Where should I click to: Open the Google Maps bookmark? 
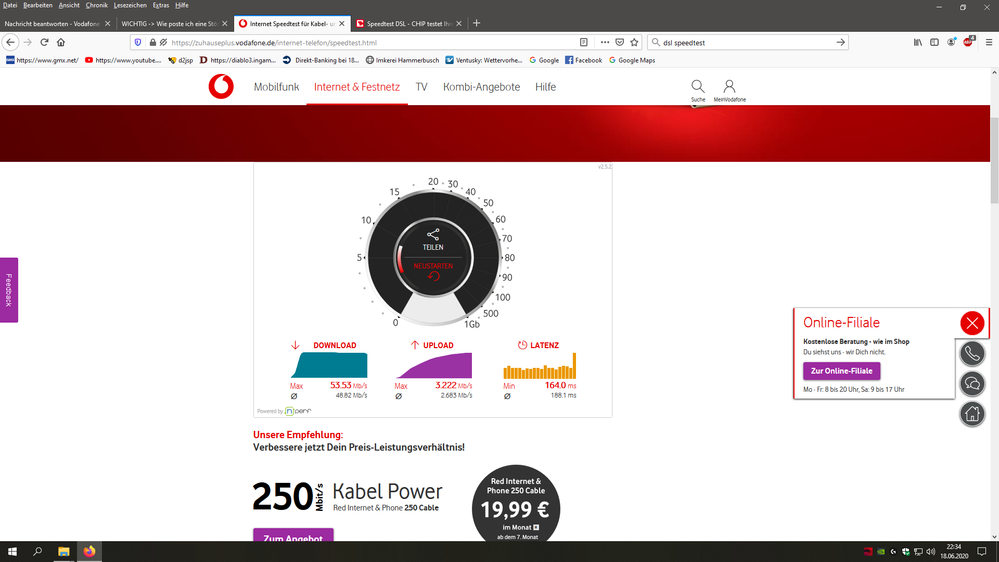pyautogui.click(x=631, y=60)
